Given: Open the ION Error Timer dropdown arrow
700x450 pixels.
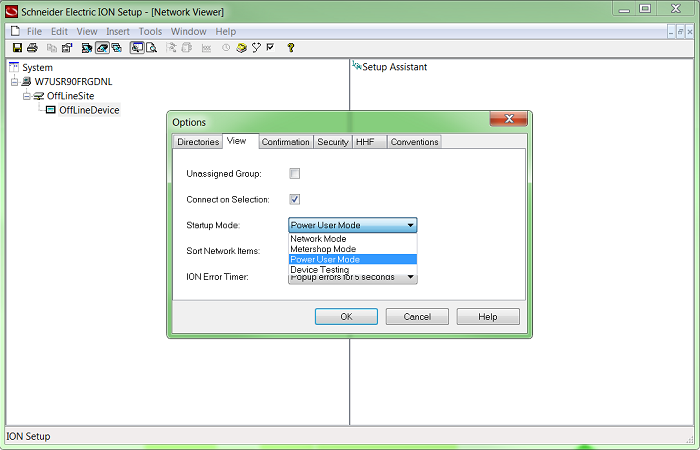Looking at the screenshot, I should pos(410,277).
